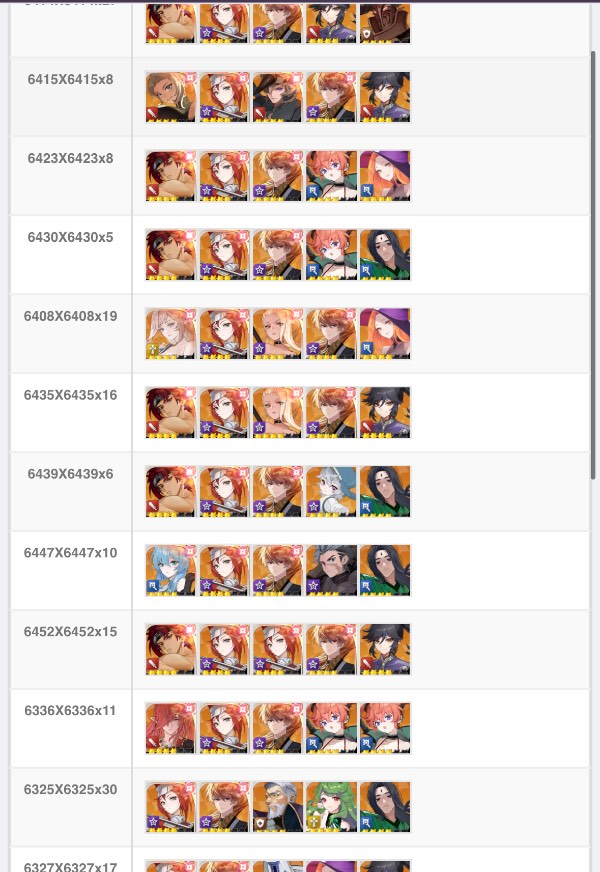Click the first red-haired character in row 6452X6452x15
600x872 pixels.
171,650
